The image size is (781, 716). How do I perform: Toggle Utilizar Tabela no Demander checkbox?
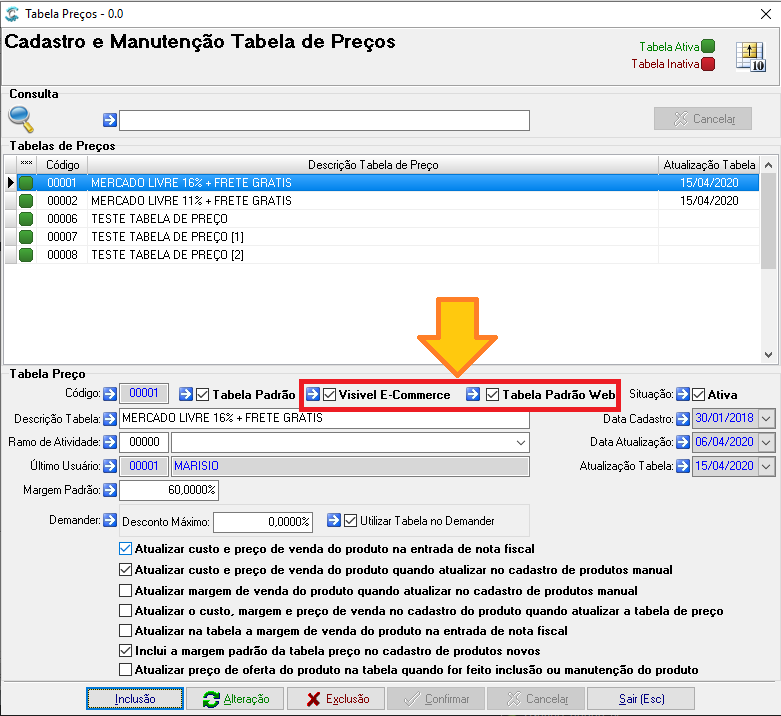click(351, 521)
